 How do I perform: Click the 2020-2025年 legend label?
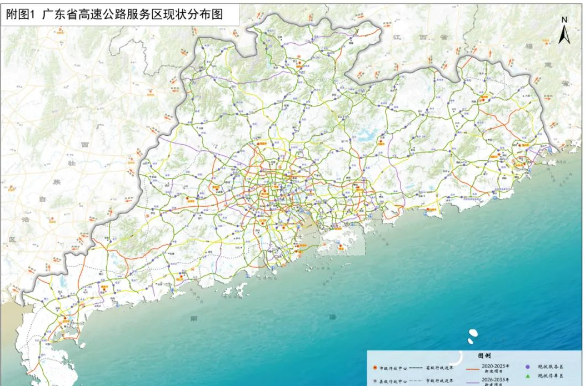point(495,366)
